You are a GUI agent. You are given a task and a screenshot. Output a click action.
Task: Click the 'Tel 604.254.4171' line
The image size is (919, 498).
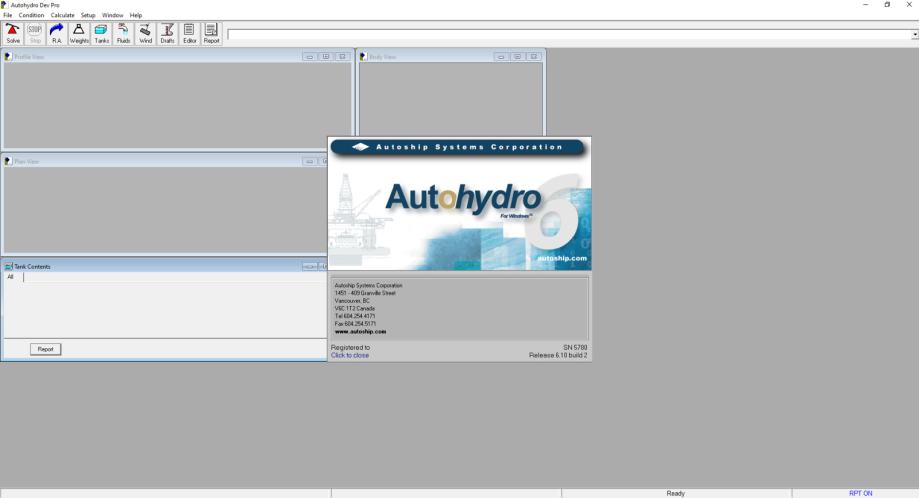point(355,316)
